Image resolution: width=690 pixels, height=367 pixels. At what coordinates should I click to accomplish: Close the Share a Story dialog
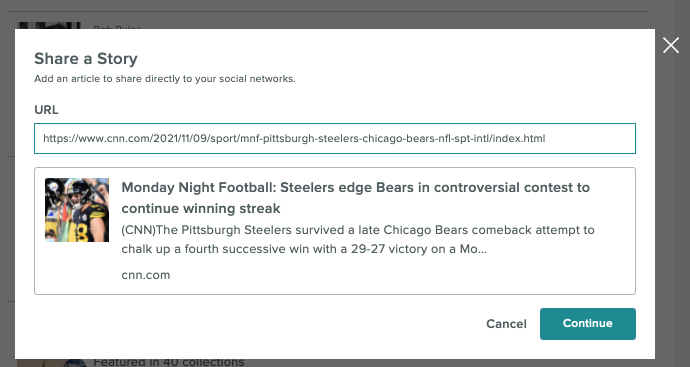(x=671, y=45)
